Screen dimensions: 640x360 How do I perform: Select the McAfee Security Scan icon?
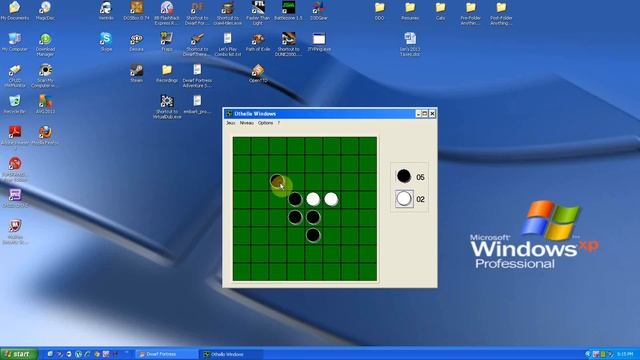coord(15,232)
